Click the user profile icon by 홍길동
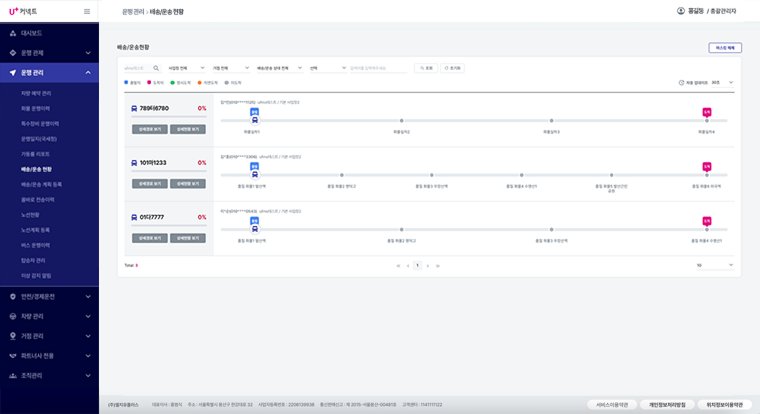760x414 pixels. point(681,11)
